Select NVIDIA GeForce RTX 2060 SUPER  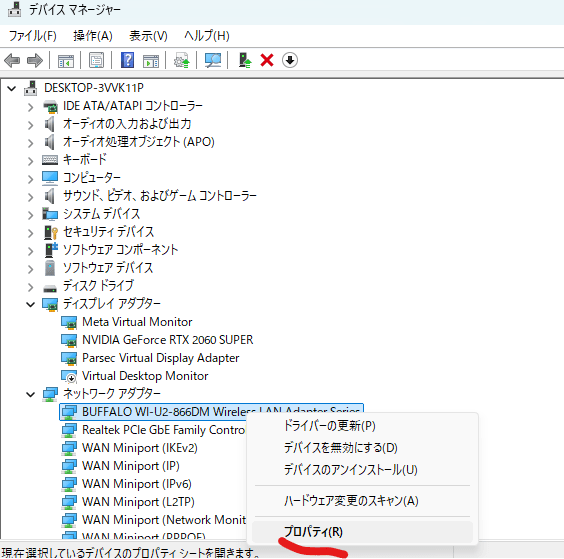(168, 340)
